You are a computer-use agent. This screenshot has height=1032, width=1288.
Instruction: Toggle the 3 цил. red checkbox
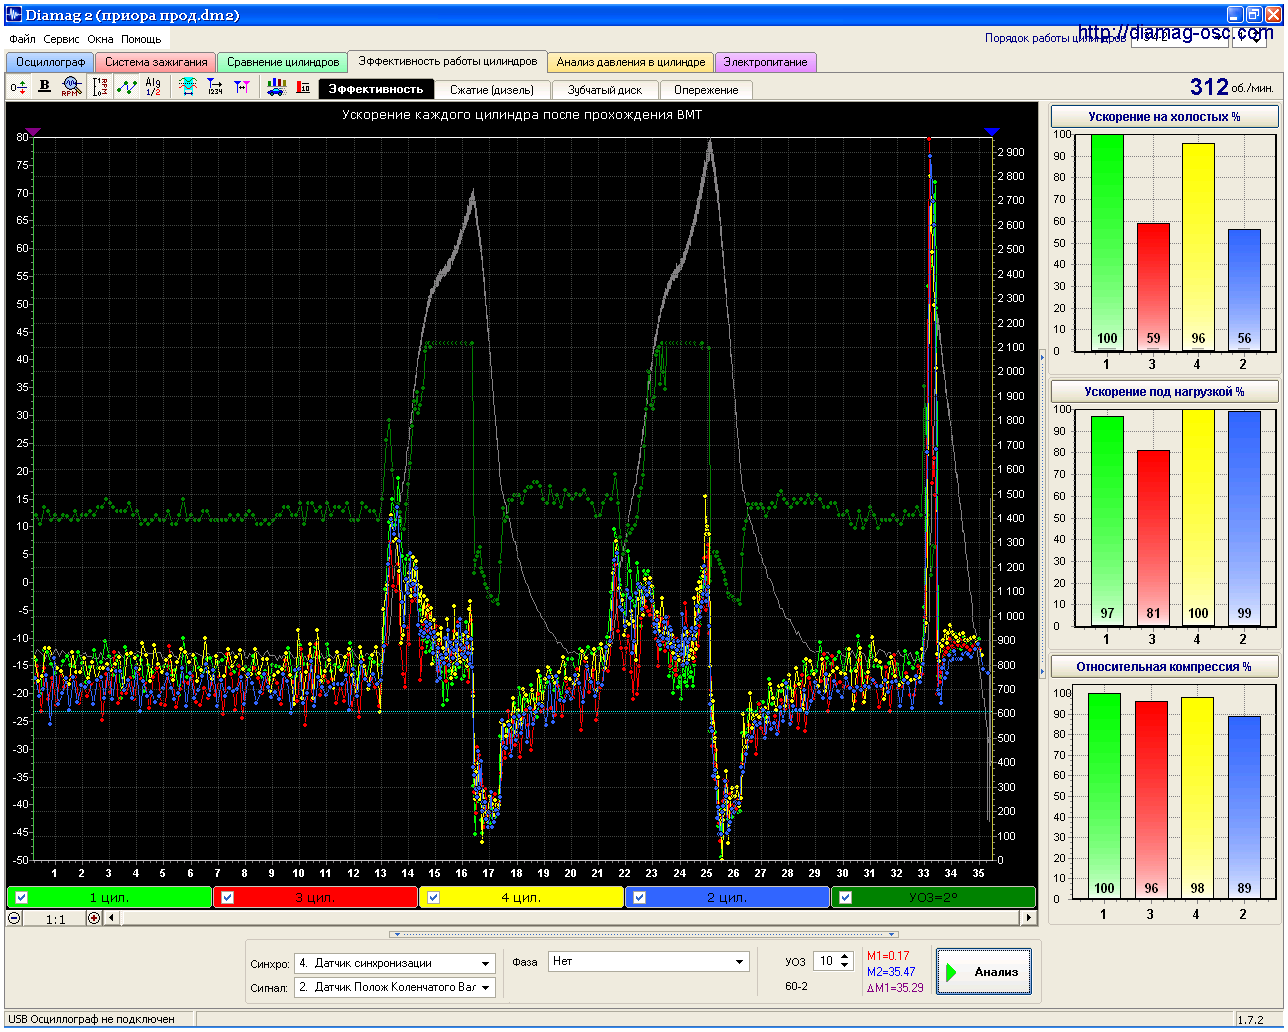point(228,897)
